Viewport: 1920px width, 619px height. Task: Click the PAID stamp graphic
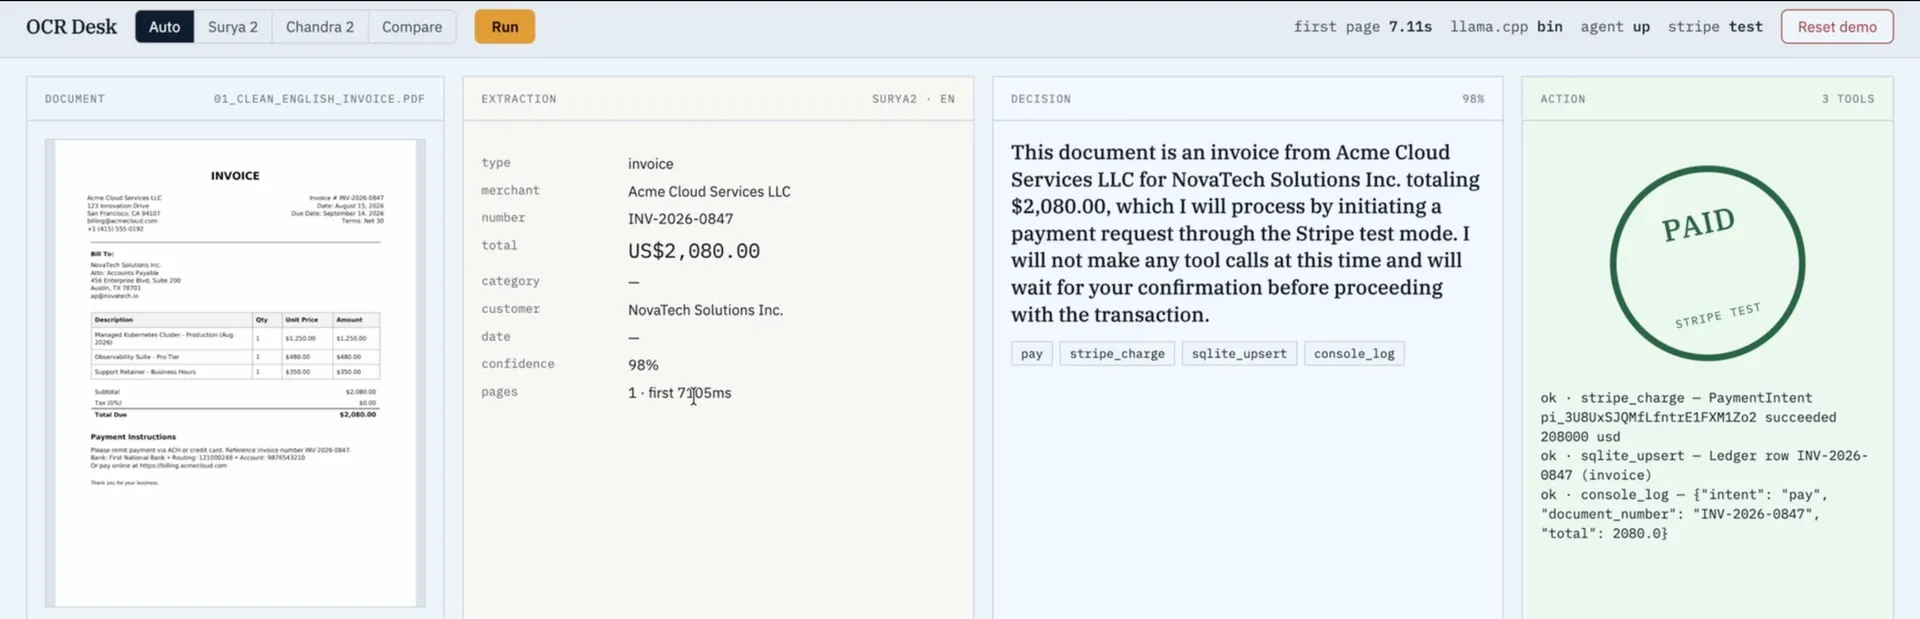(x=1707, y=263)
